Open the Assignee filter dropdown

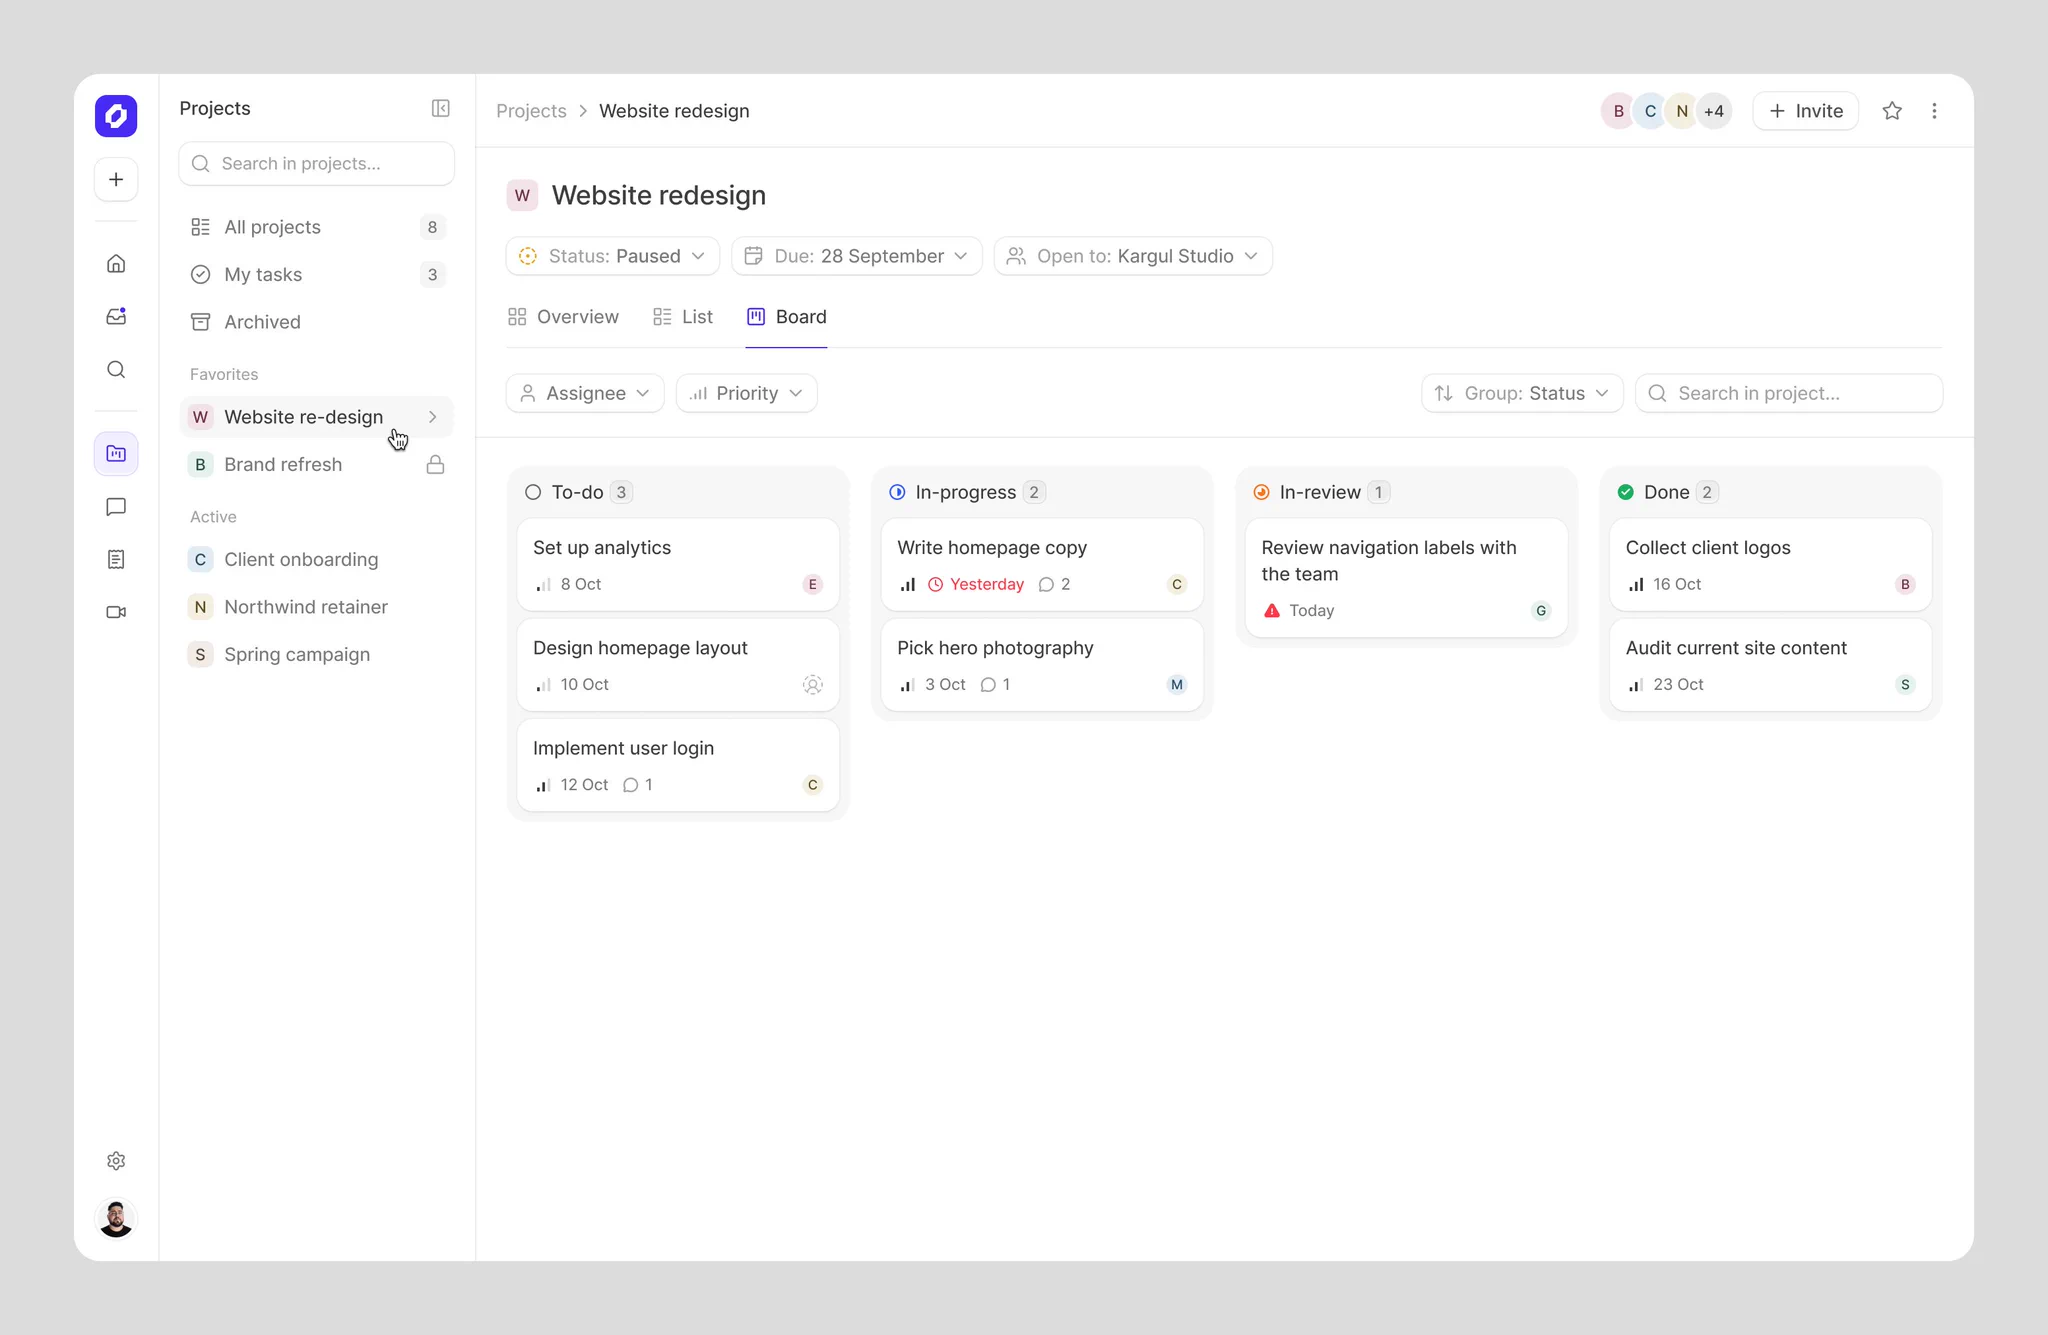[x=585, y=393]
